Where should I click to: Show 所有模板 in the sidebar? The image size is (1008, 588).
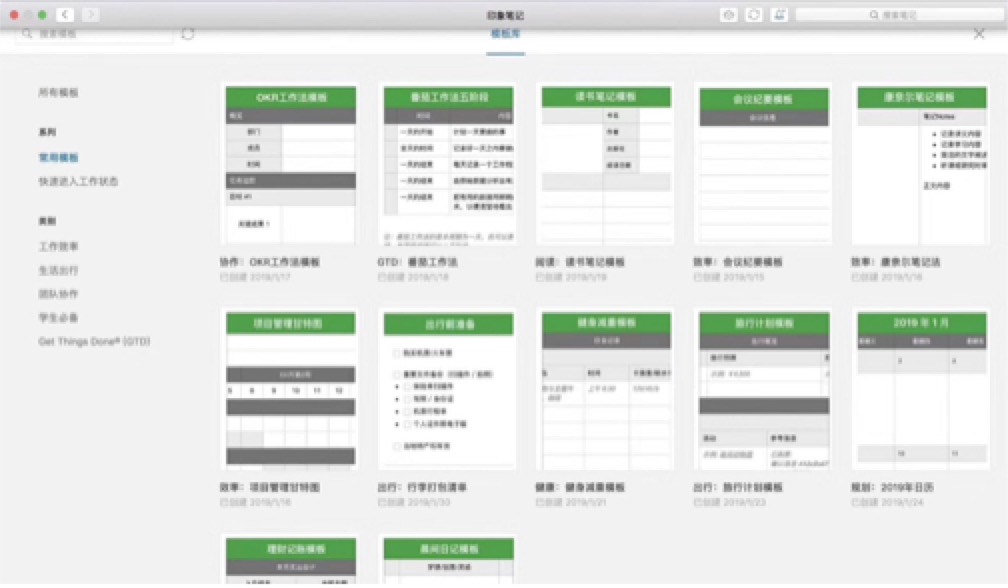click(58, 93)
